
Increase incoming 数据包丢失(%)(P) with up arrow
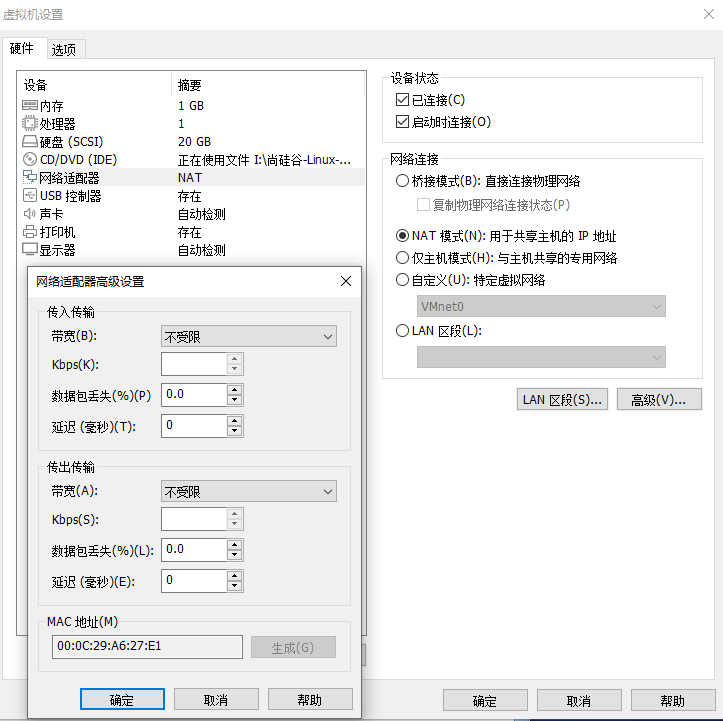235,390
